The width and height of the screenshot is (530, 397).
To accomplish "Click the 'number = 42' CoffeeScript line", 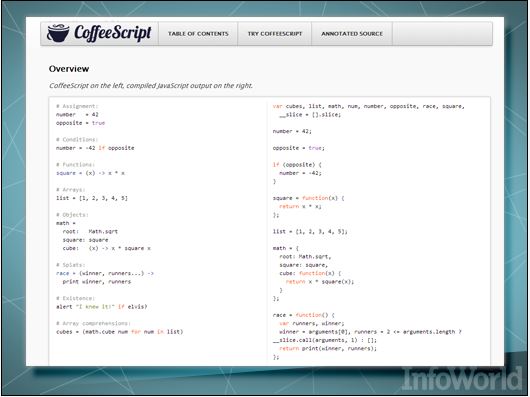I will [x=77, y=115].
